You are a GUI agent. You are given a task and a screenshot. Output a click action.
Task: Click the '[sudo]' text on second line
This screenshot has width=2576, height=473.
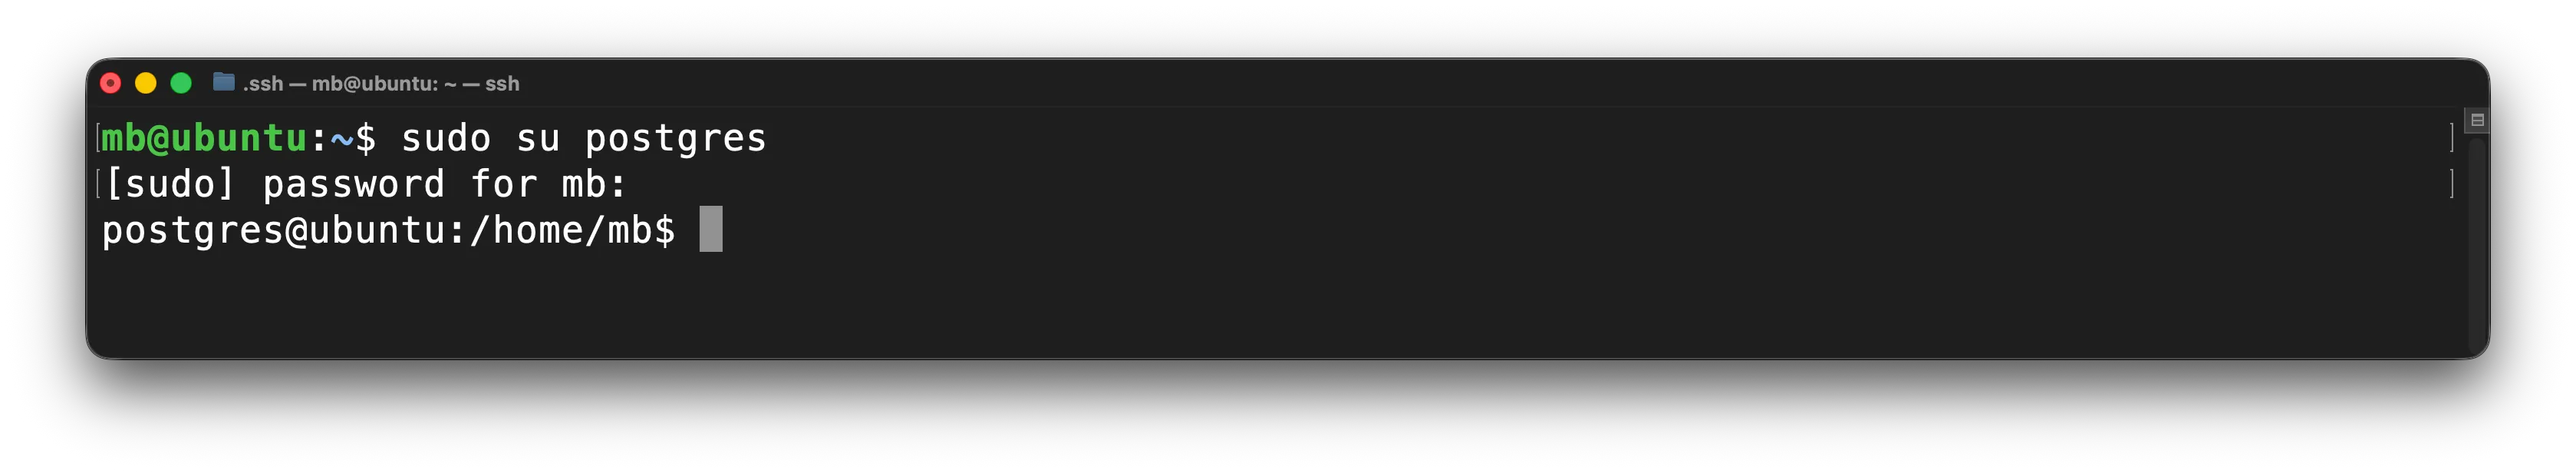(170, 184)
